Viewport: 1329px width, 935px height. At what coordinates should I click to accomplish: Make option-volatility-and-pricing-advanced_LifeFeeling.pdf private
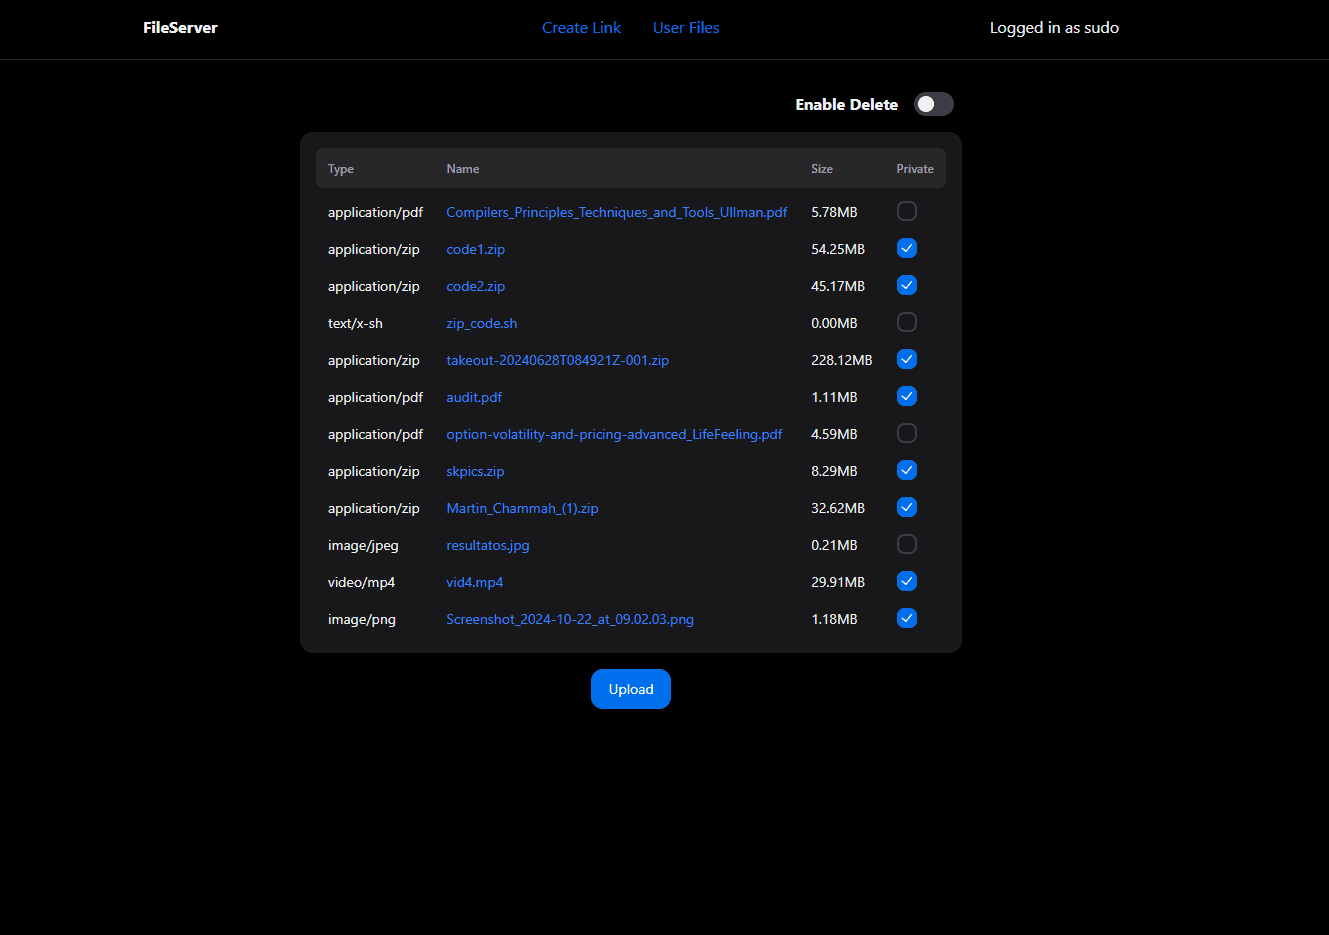[x=906, y=433]
